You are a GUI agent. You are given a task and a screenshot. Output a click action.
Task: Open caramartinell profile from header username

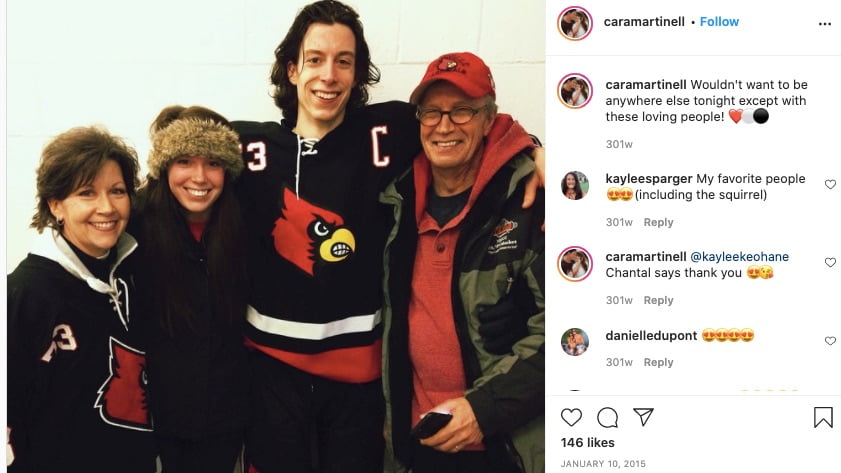644,21
